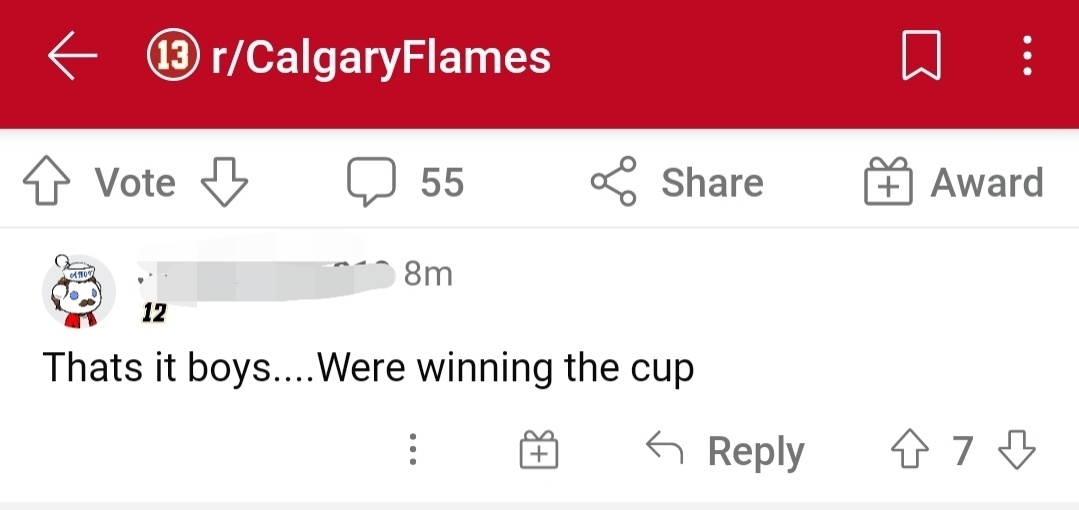Tap the back arrow in the header
The width and height of the screenshot is (1079, 510).
72,58
